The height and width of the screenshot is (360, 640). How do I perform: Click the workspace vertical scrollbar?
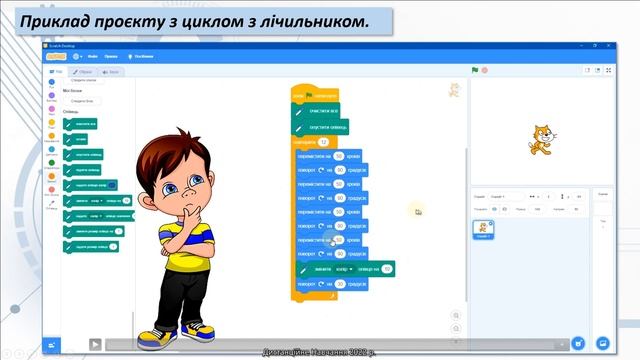point(466,224)
